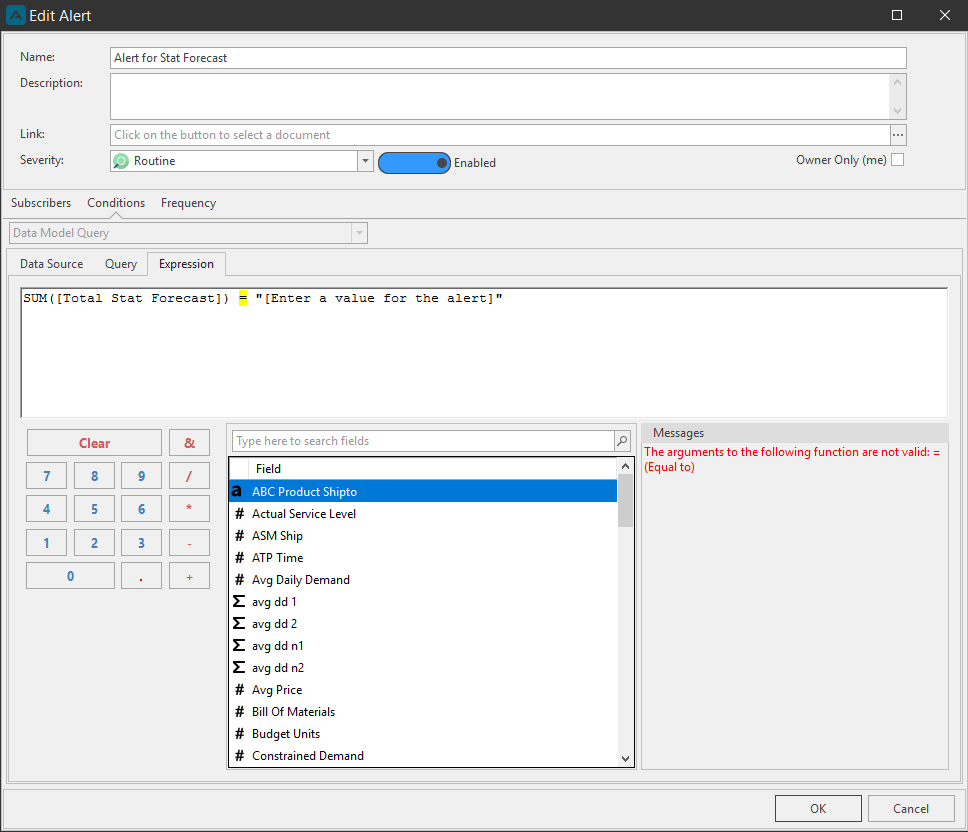Click the number icon beside Actual Service Level

pyautogui.click(x=240, y=514)
